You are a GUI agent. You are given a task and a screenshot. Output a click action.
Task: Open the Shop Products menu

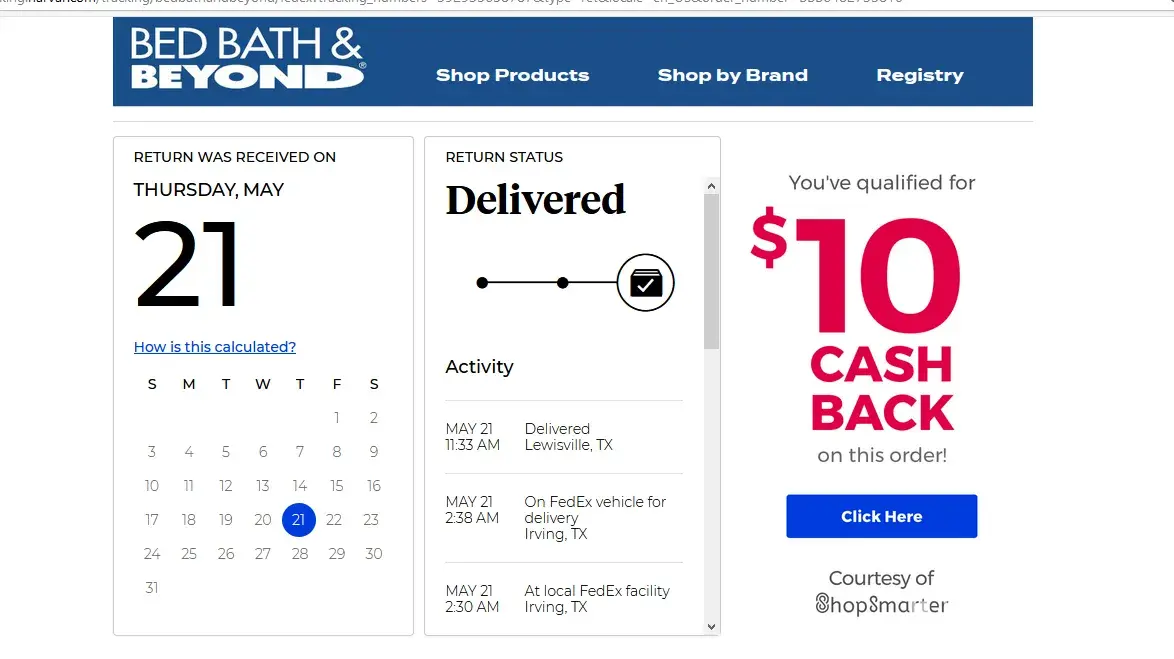[x=512, y=75]
